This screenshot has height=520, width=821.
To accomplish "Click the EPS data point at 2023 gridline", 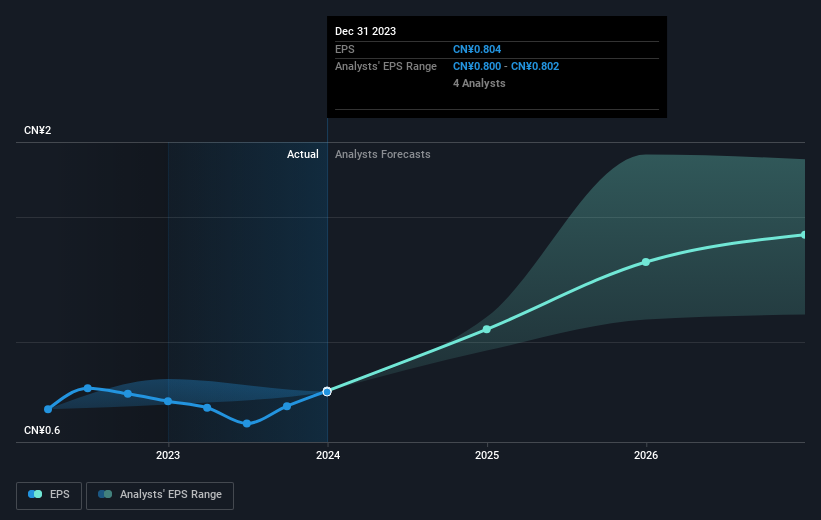I will point(168,402).
